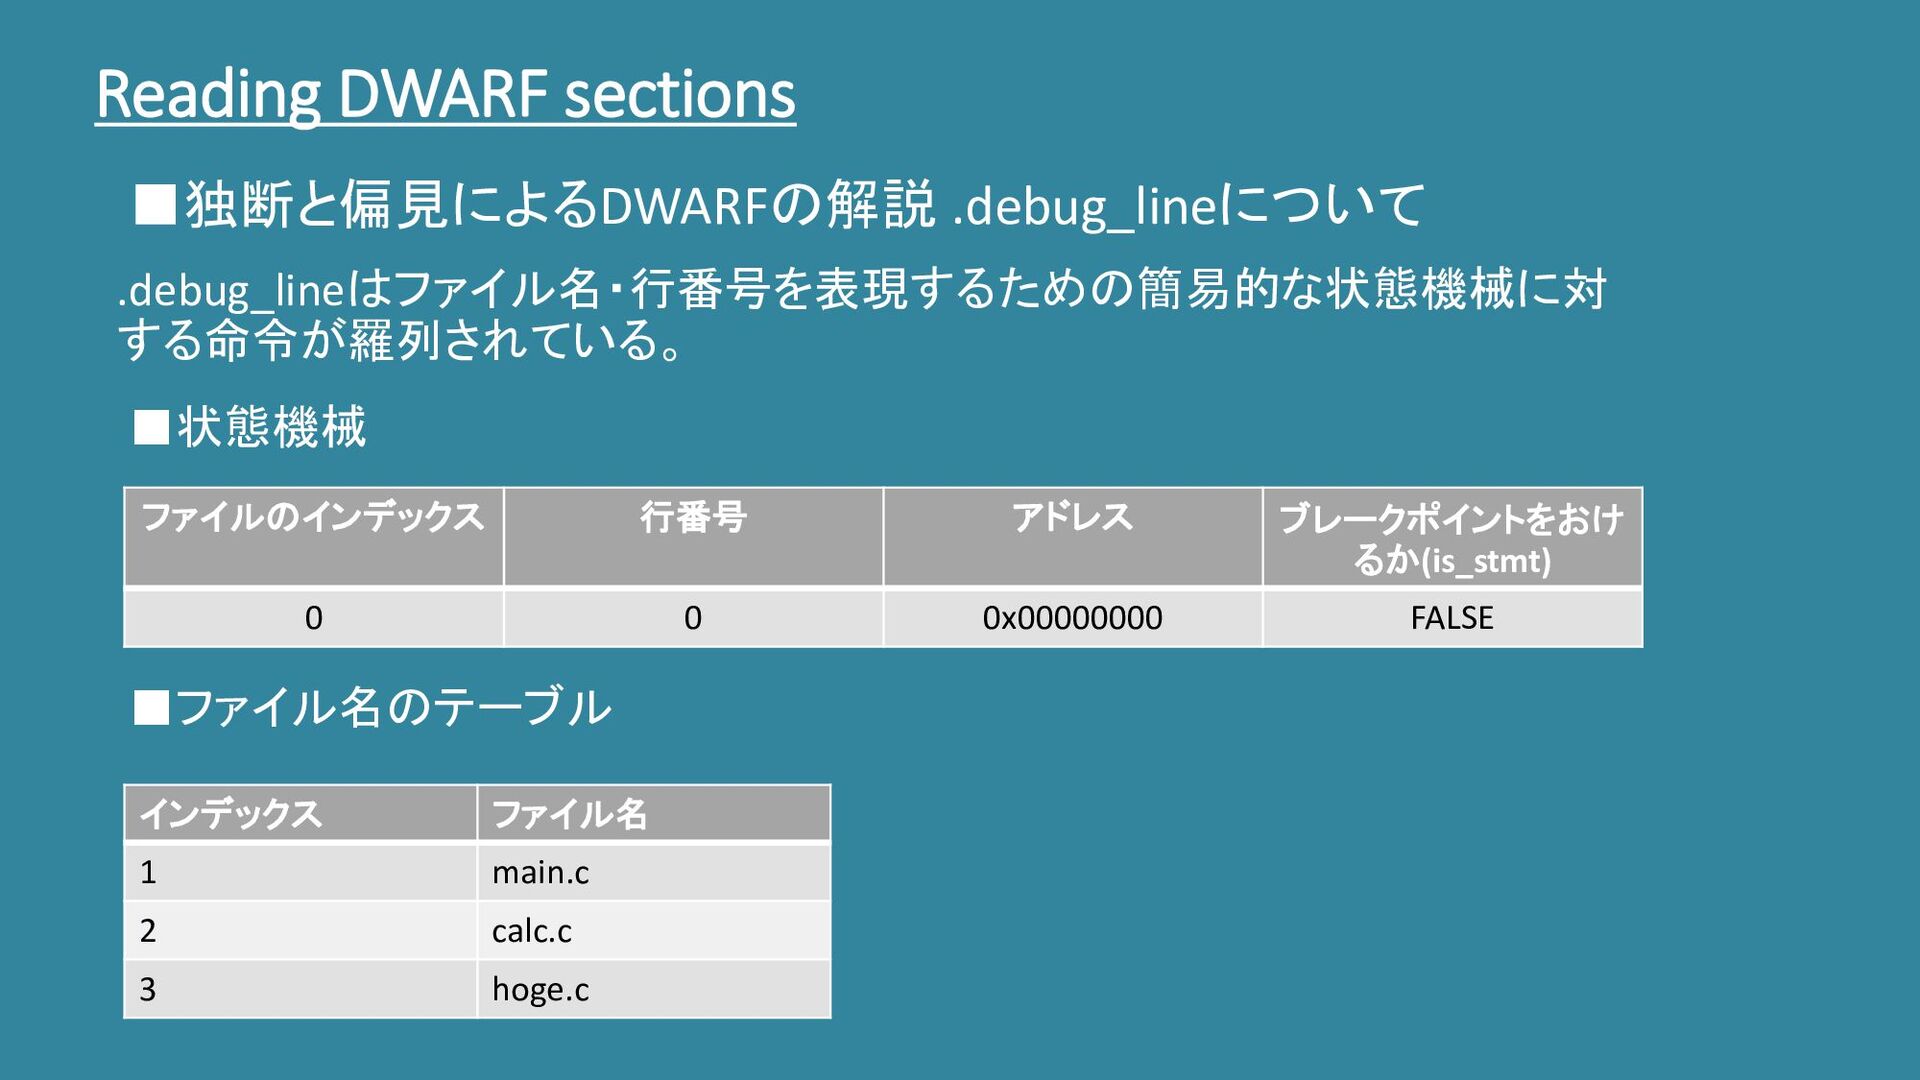Select the is_stmt column header
This screenshot has height=1080, width=1920.
[x=1451, y=538]
